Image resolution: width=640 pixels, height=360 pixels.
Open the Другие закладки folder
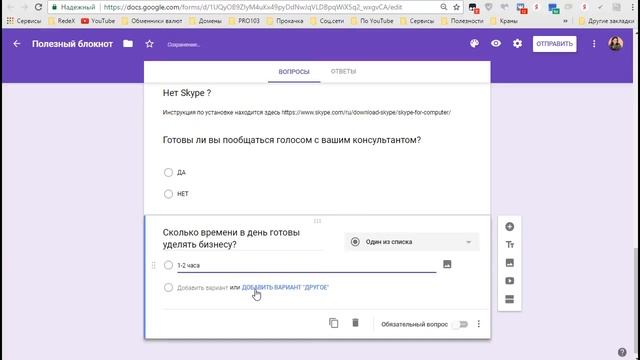click(x=607, y=21)
